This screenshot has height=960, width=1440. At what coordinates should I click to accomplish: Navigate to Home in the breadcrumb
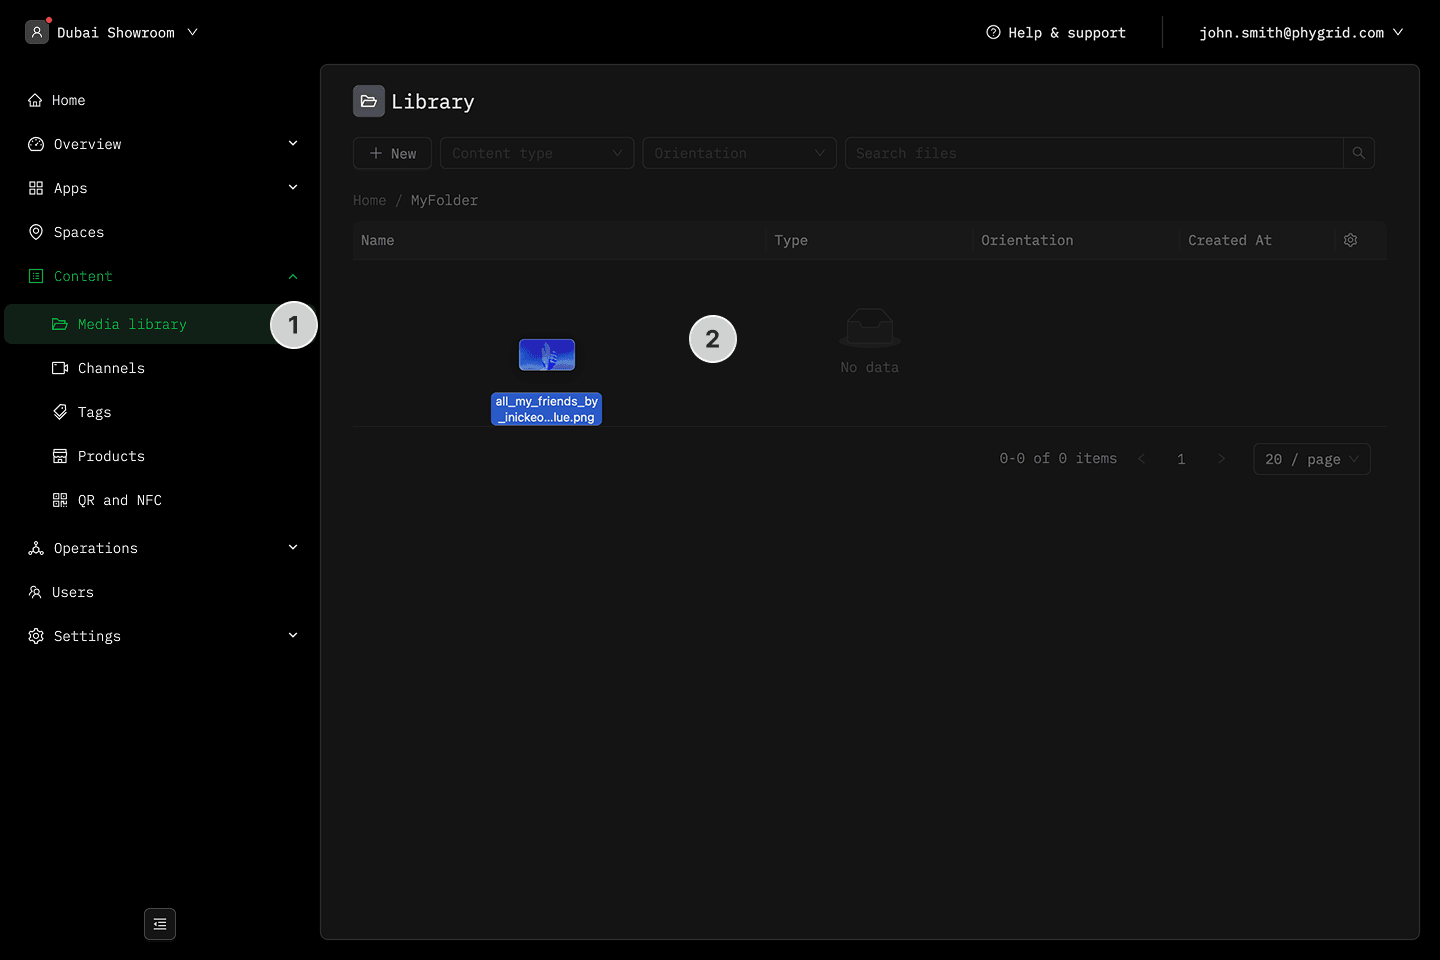[369, 200]
